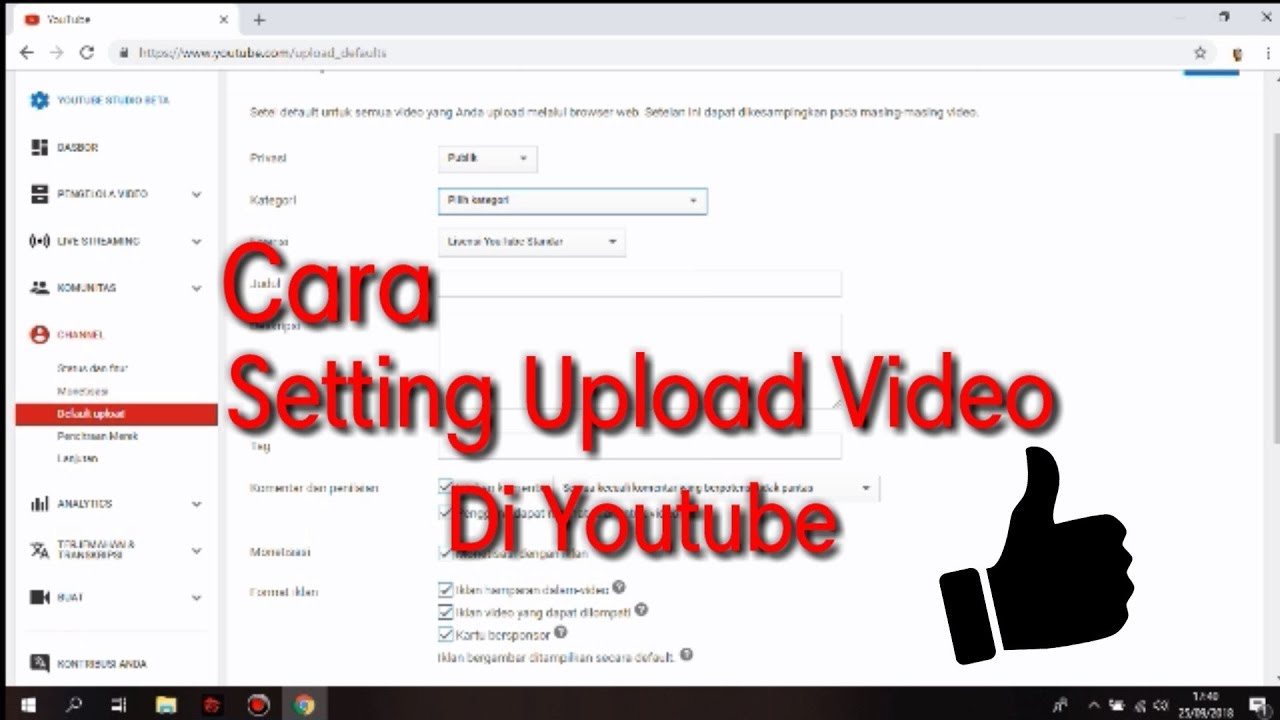The image size is (1280, 720).
Task: Expand the Pengelola Video section
Action: (196, 194)
